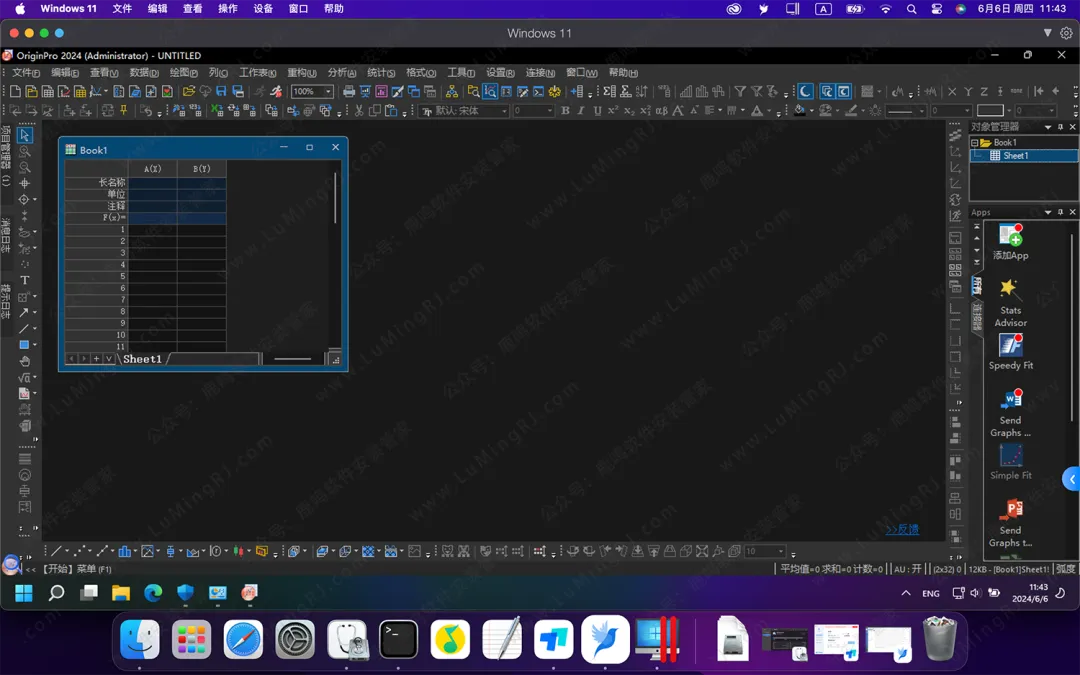Click the Open folder toolbar icon
The image size is (1080, 675).
[188, 92]
